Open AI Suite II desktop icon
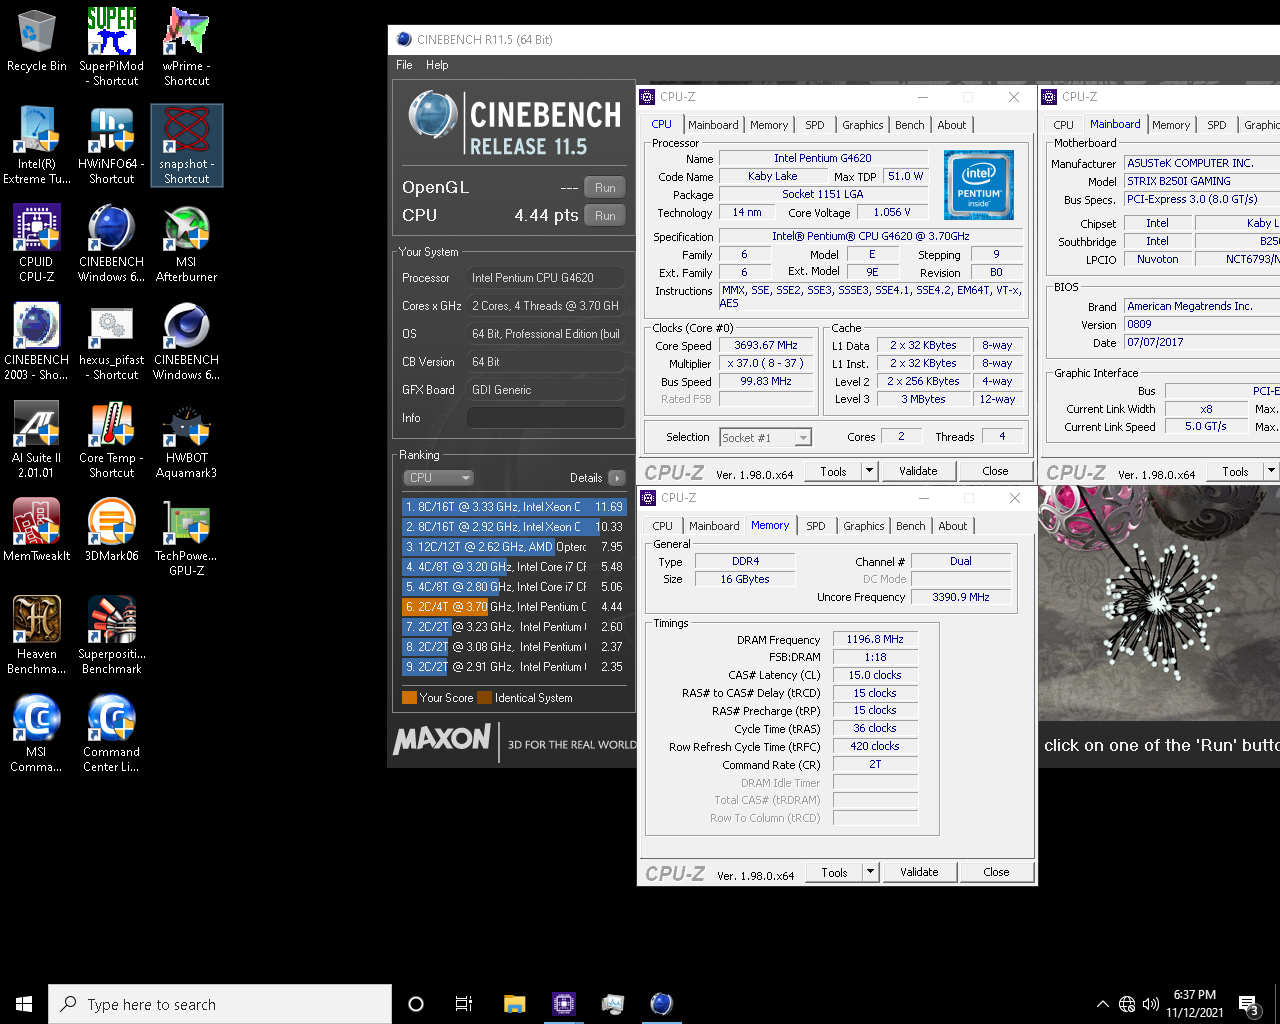This screenshot has height=1024, width=1280. click(37, 439)
